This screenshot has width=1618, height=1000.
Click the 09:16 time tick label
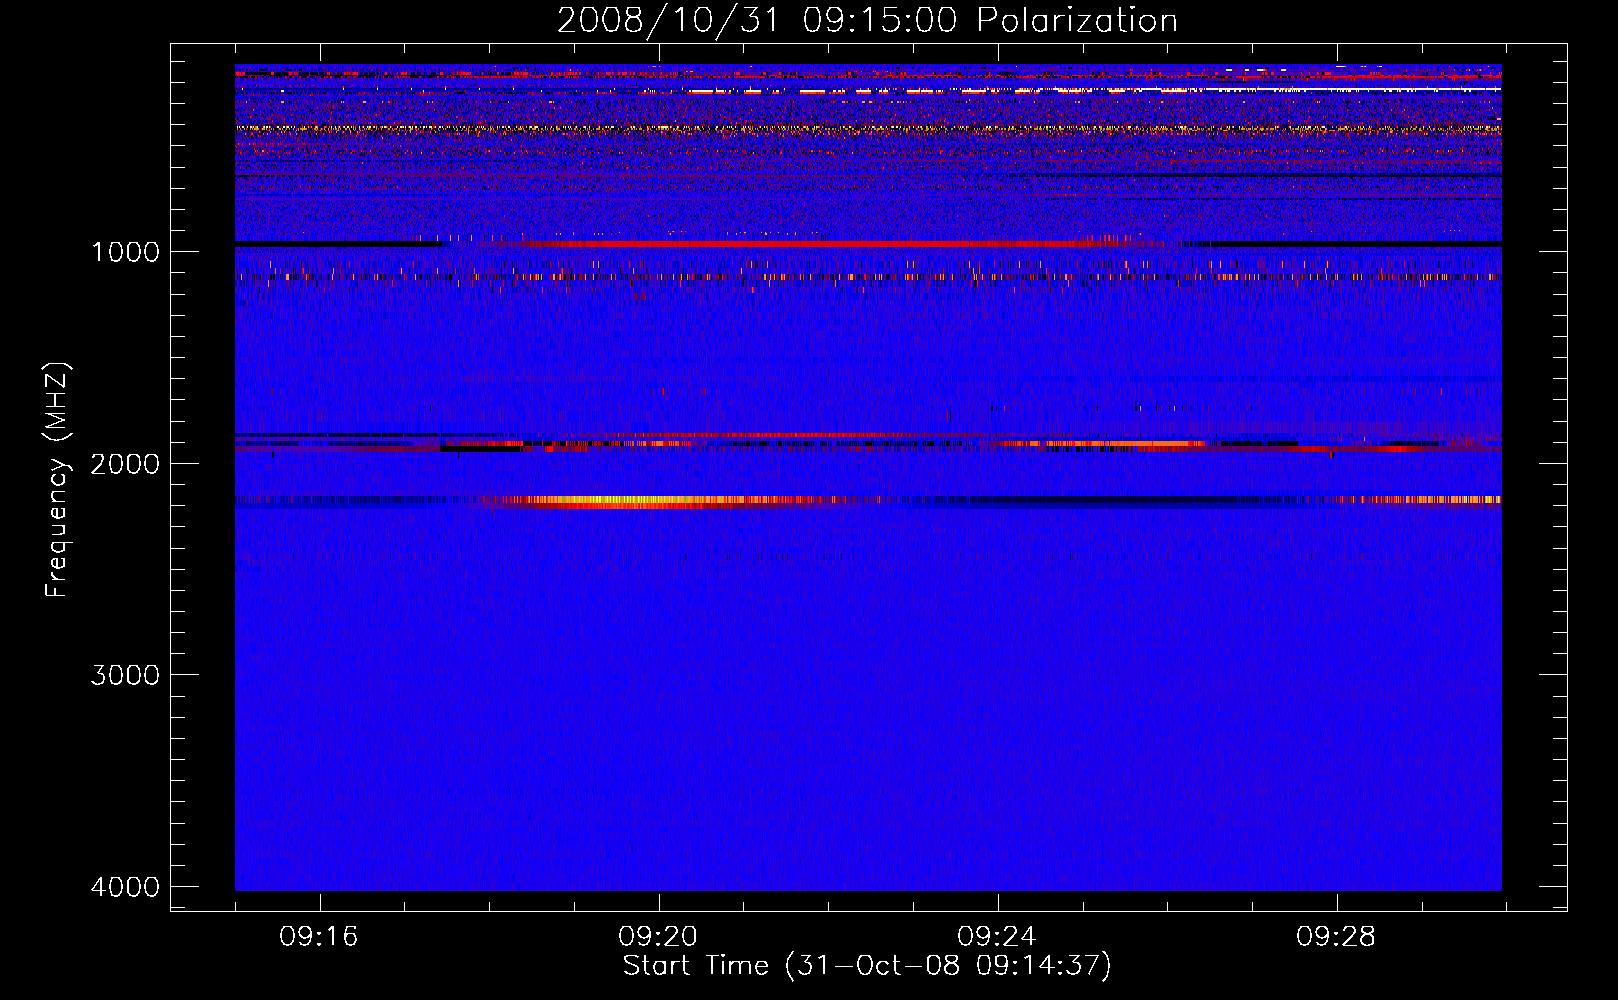(319, 937)
